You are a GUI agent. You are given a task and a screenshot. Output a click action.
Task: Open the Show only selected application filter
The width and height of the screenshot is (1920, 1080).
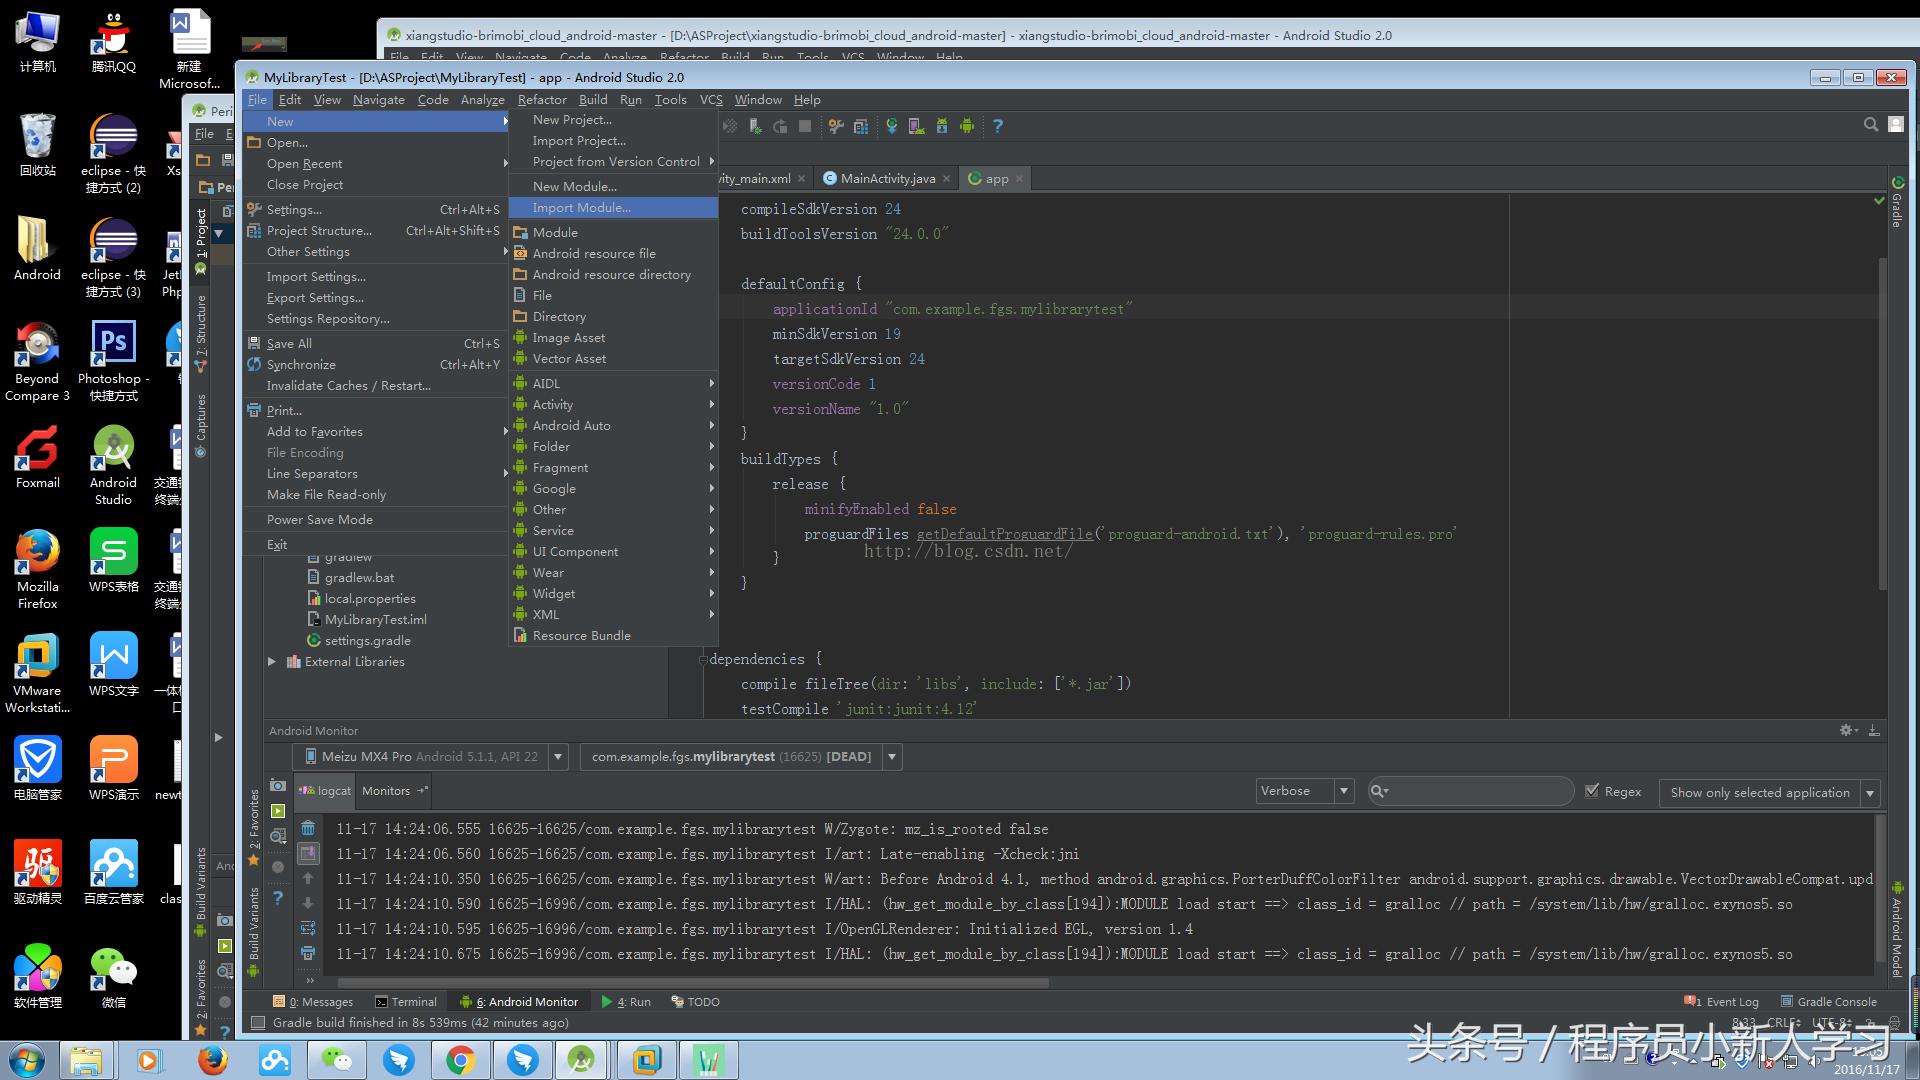pyautogui.click(x=1758, y=793)
